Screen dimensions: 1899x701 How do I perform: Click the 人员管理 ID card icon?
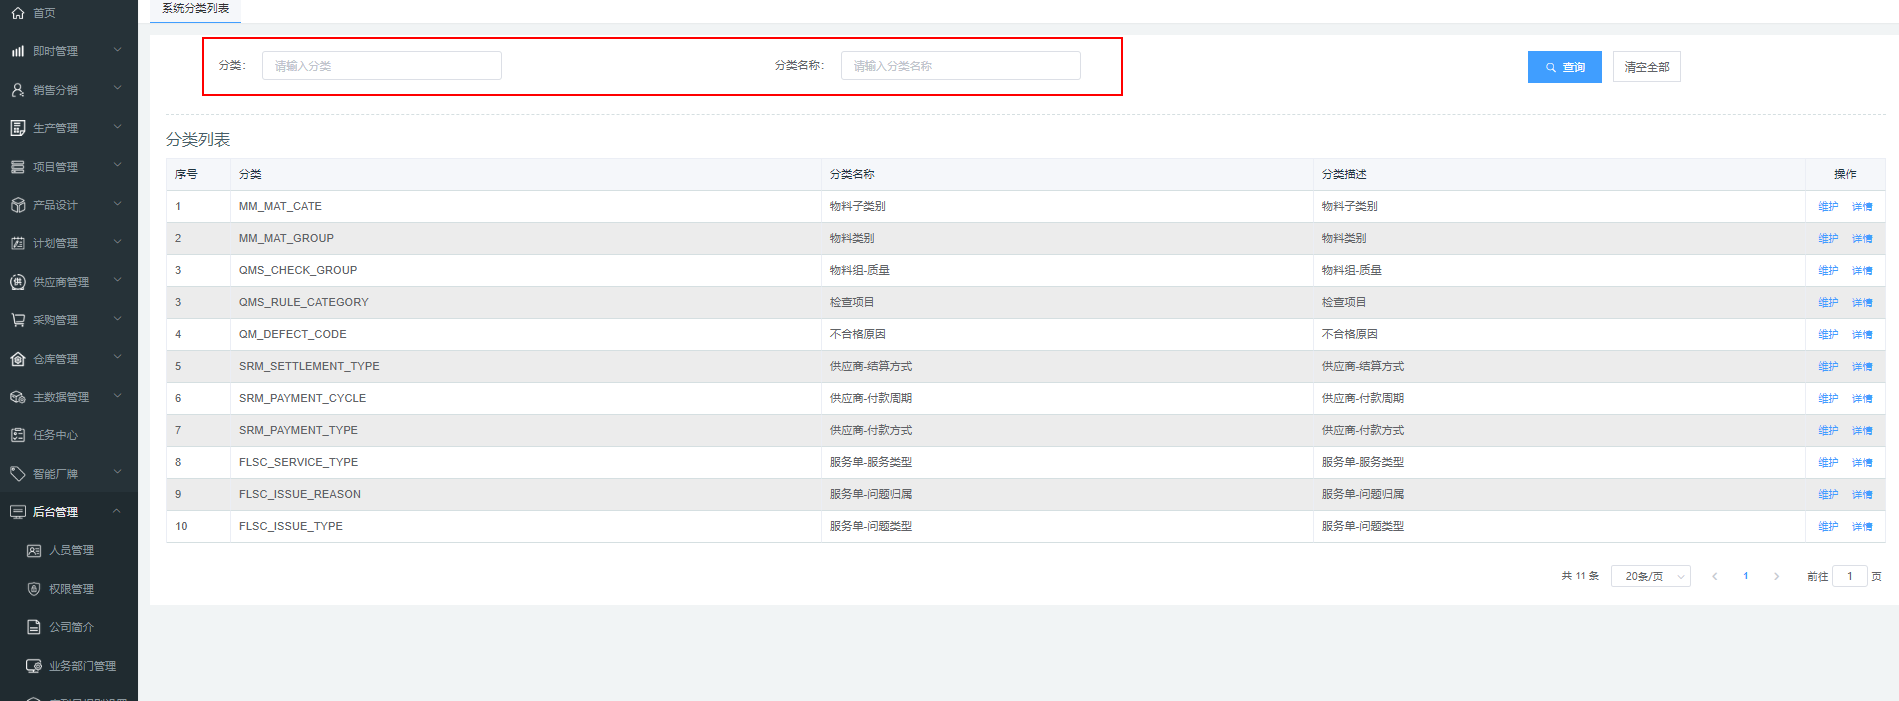point(34,551)
